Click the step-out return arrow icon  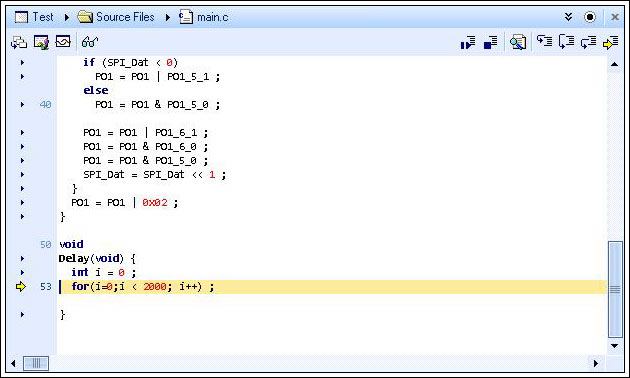(x=589, y=42)
